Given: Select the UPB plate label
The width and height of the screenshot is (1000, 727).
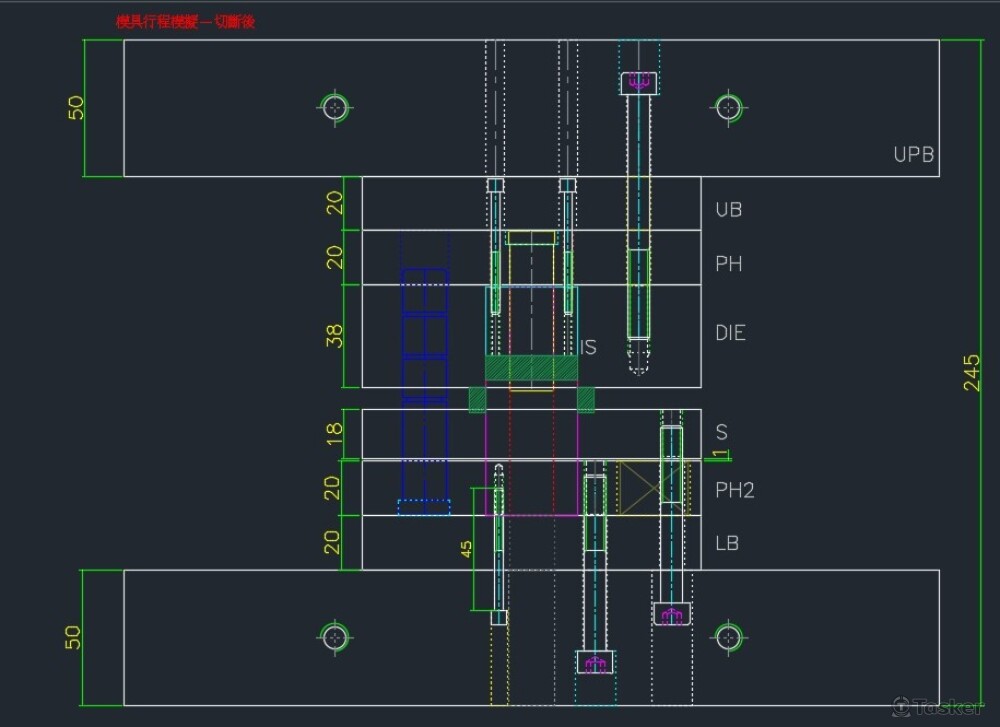Looking at the screenshot, I should coord(913,155).
